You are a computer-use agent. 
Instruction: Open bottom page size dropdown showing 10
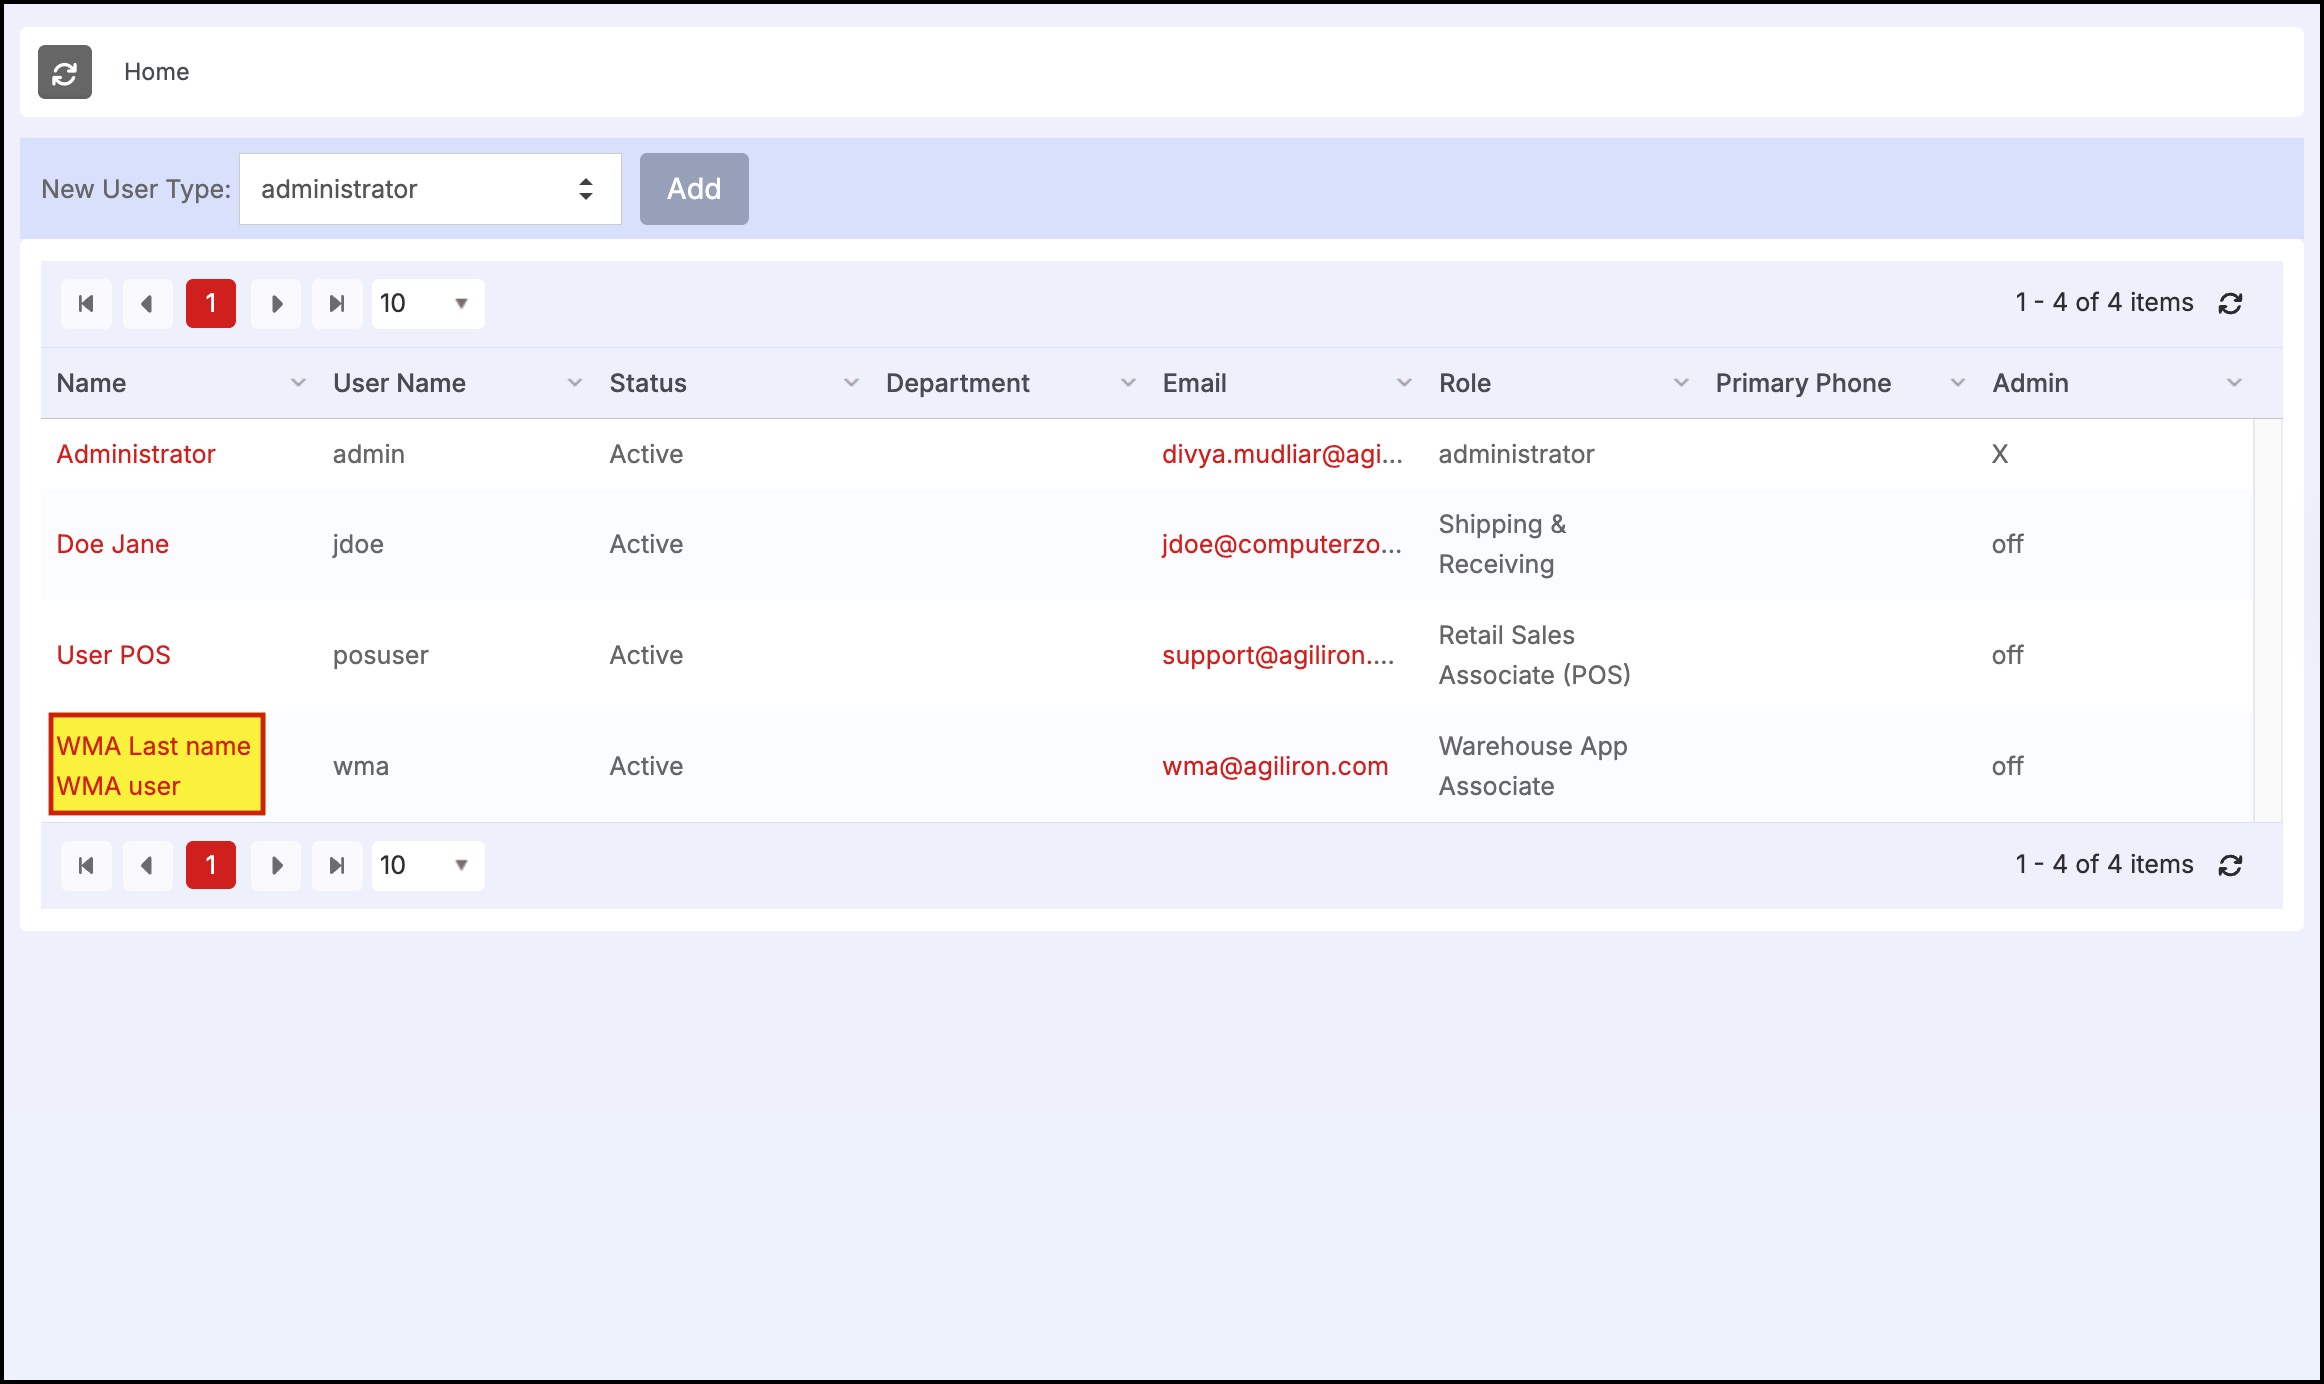pyautogui.click(x=428, y=866)
